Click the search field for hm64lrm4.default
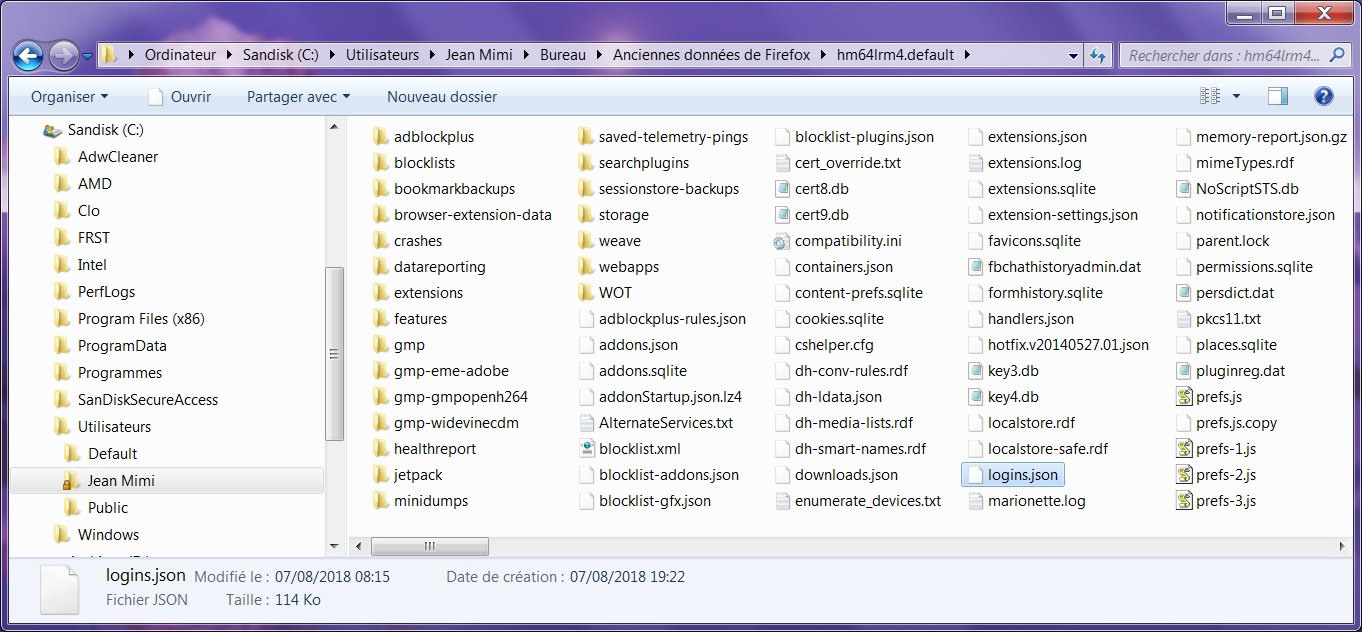This screenshot has height=632, width=1362. tap(1235, 55)
